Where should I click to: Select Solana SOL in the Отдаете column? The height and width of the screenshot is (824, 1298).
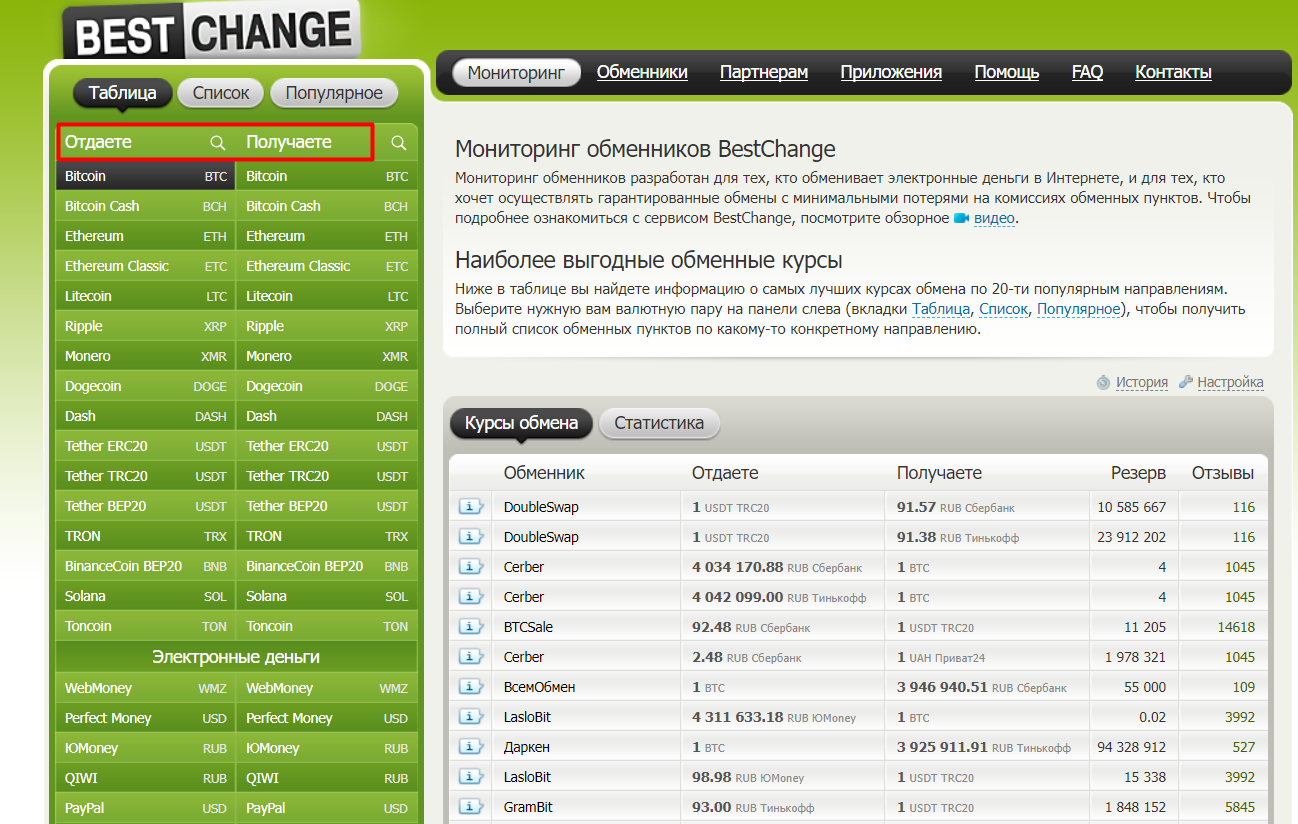[x=146, y=596]
